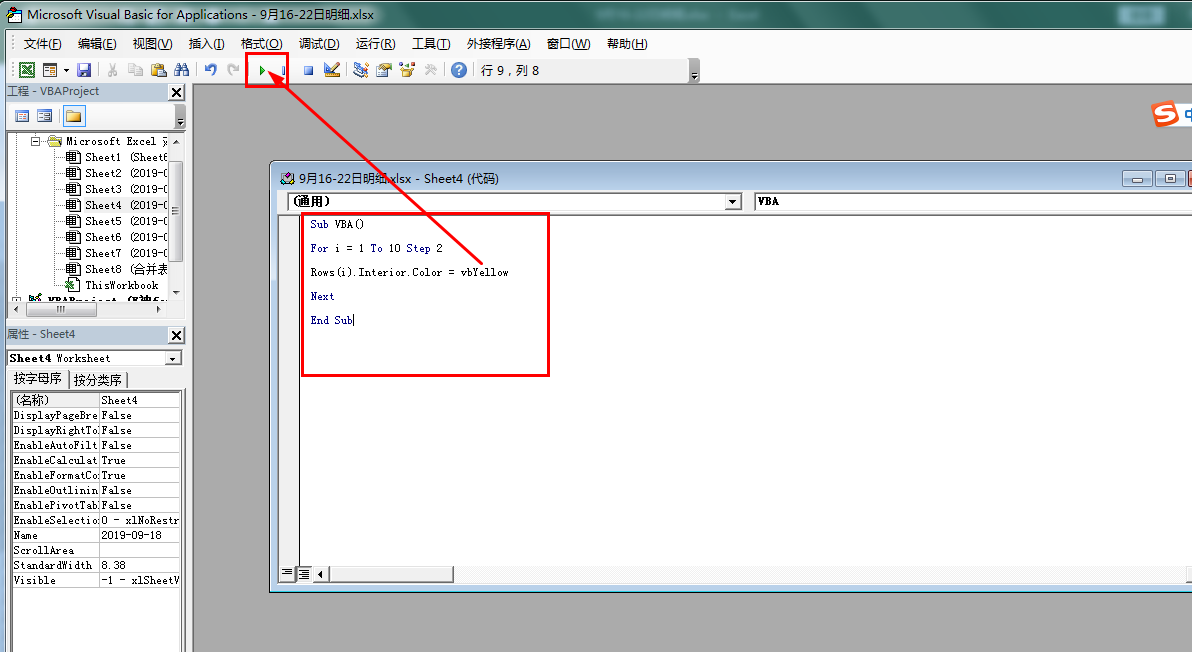
Task: Open the Object Browser toolbar icon
Action: [407, 70]
